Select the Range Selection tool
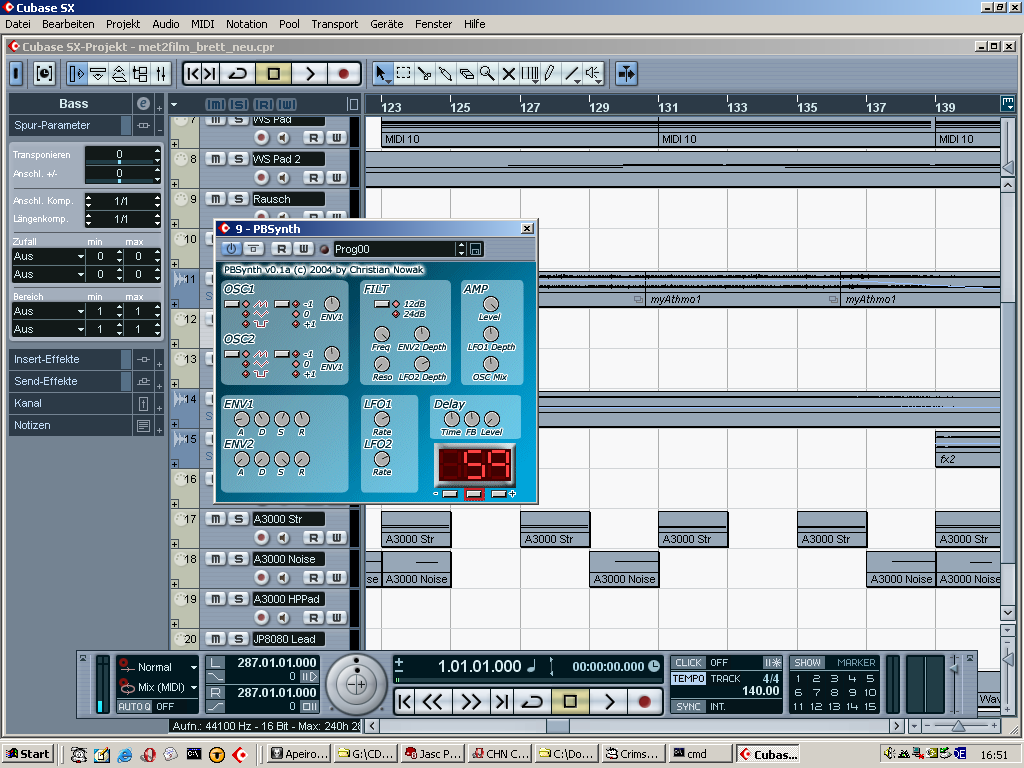 [x=403, y=73]
